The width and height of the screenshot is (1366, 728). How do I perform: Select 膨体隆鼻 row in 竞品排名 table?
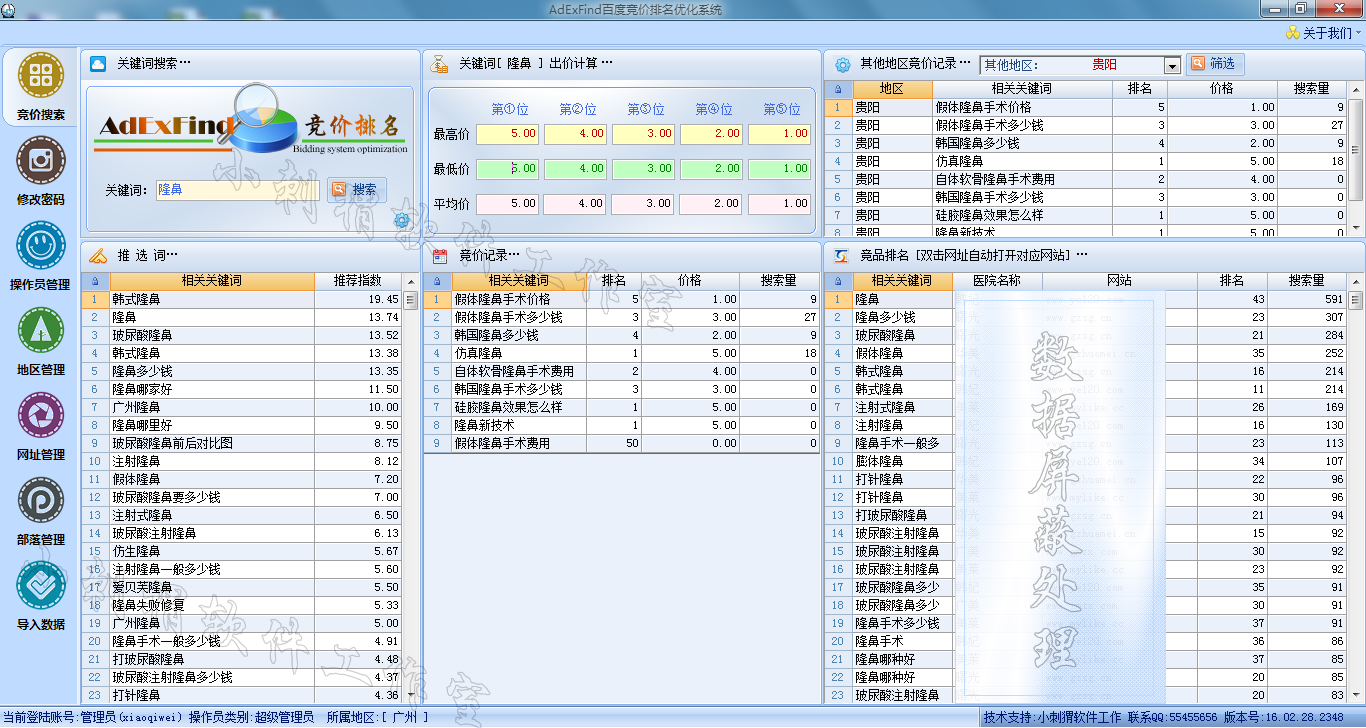(x=1086, y=461)
